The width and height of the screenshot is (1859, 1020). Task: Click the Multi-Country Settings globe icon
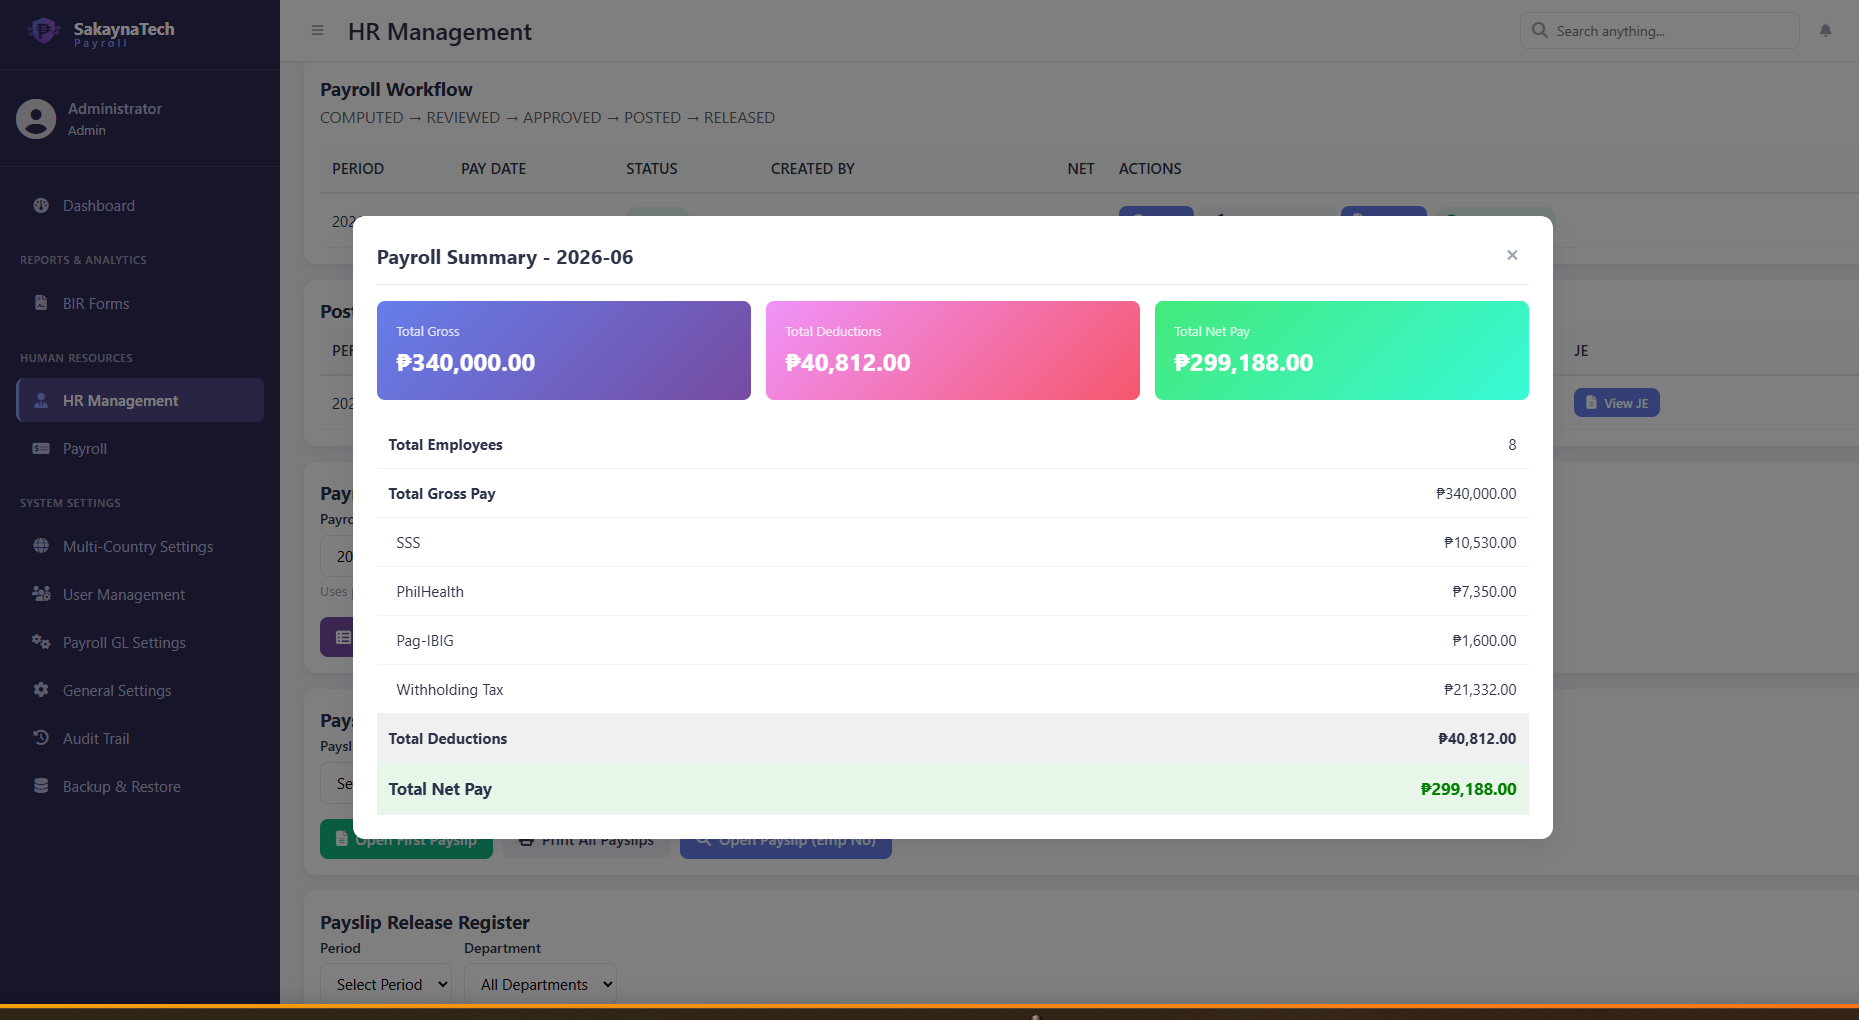click(x=41, y=546)
